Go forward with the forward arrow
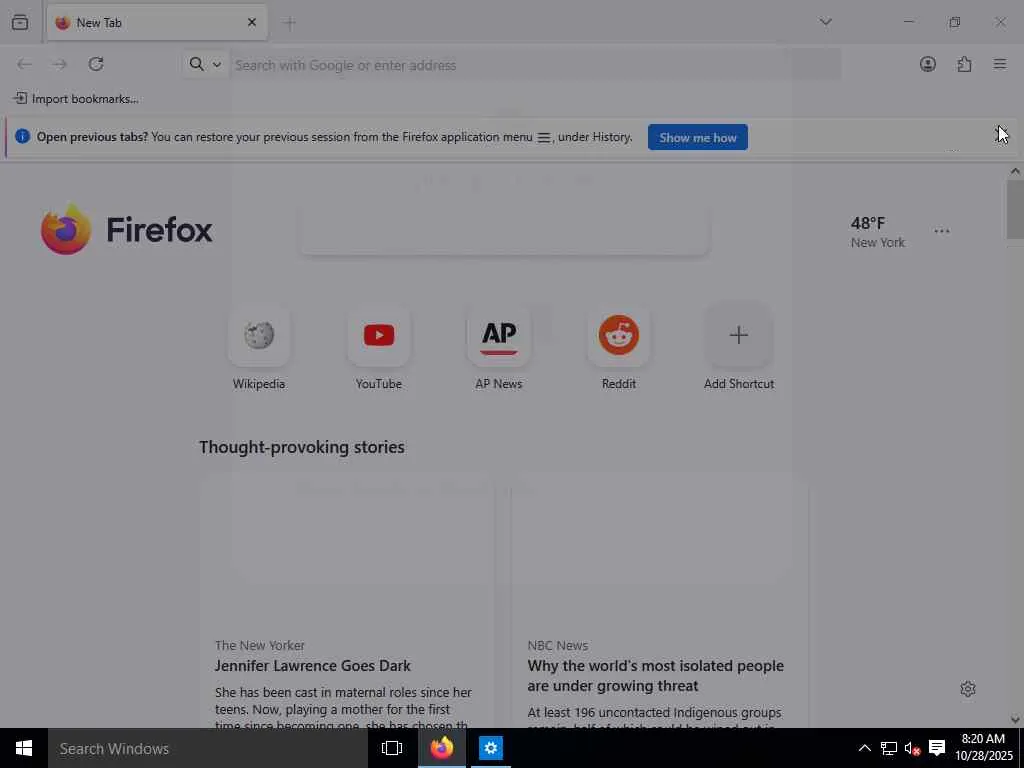1024x768 pixels. [60, 64]
